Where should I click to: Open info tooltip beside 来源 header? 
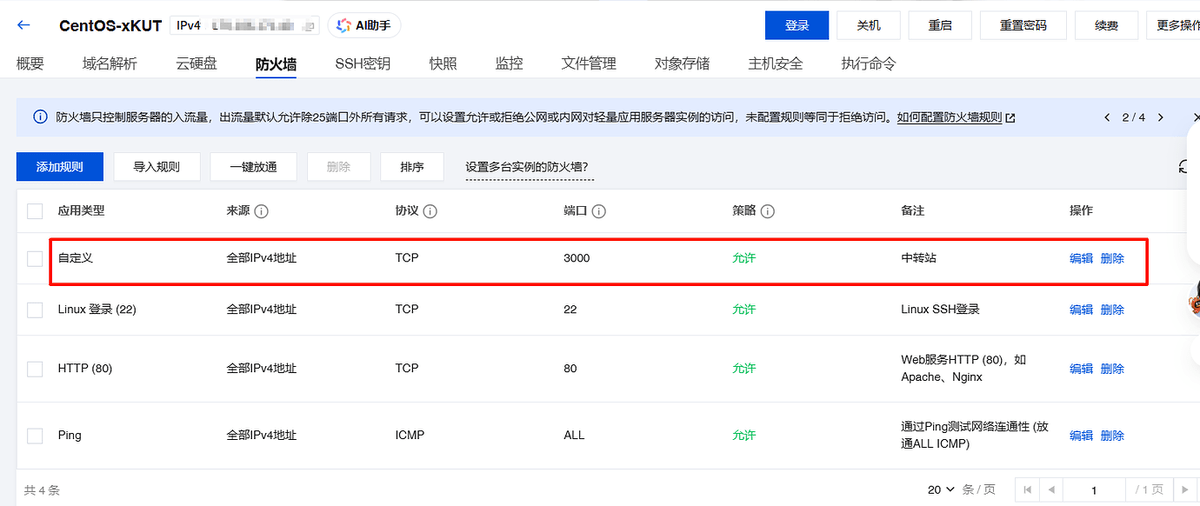262,212
